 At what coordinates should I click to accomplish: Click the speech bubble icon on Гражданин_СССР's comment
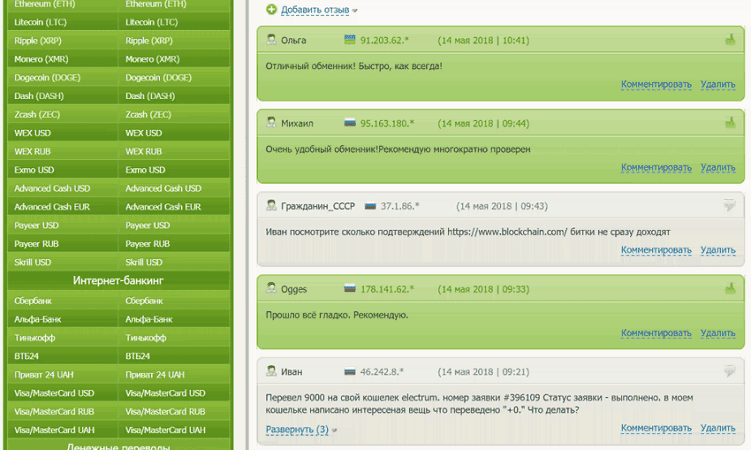point(730,206)
